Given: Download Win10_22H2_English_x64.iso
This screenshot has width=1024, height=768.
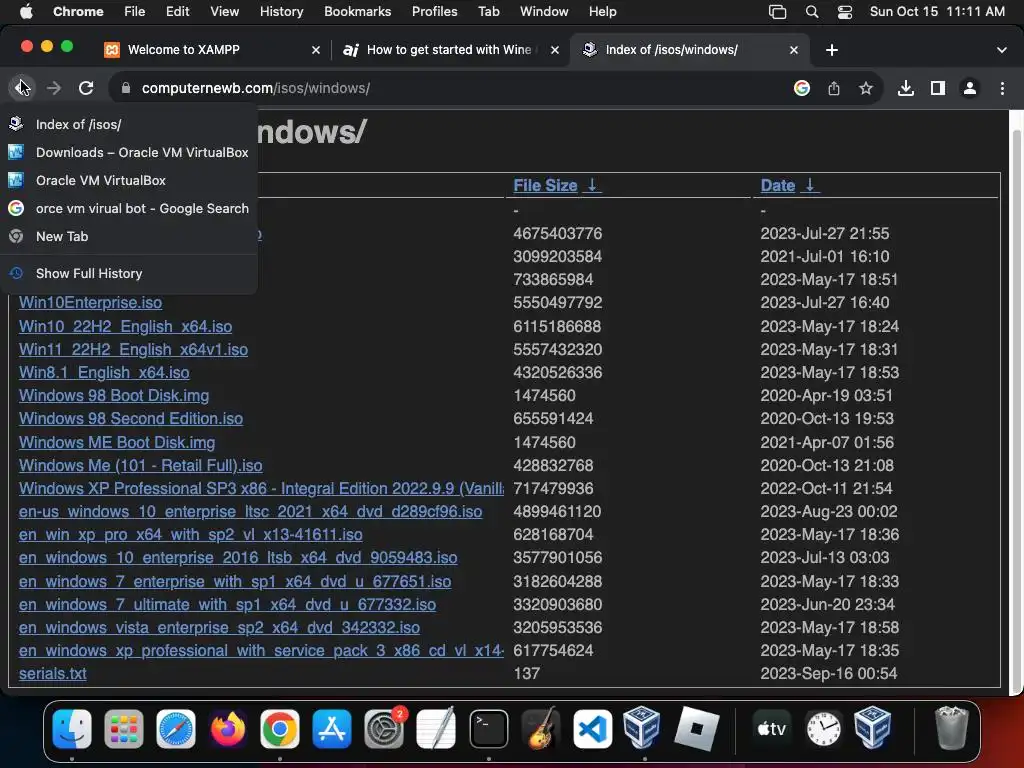Looking at the screenshot, I should coord(125,326).
